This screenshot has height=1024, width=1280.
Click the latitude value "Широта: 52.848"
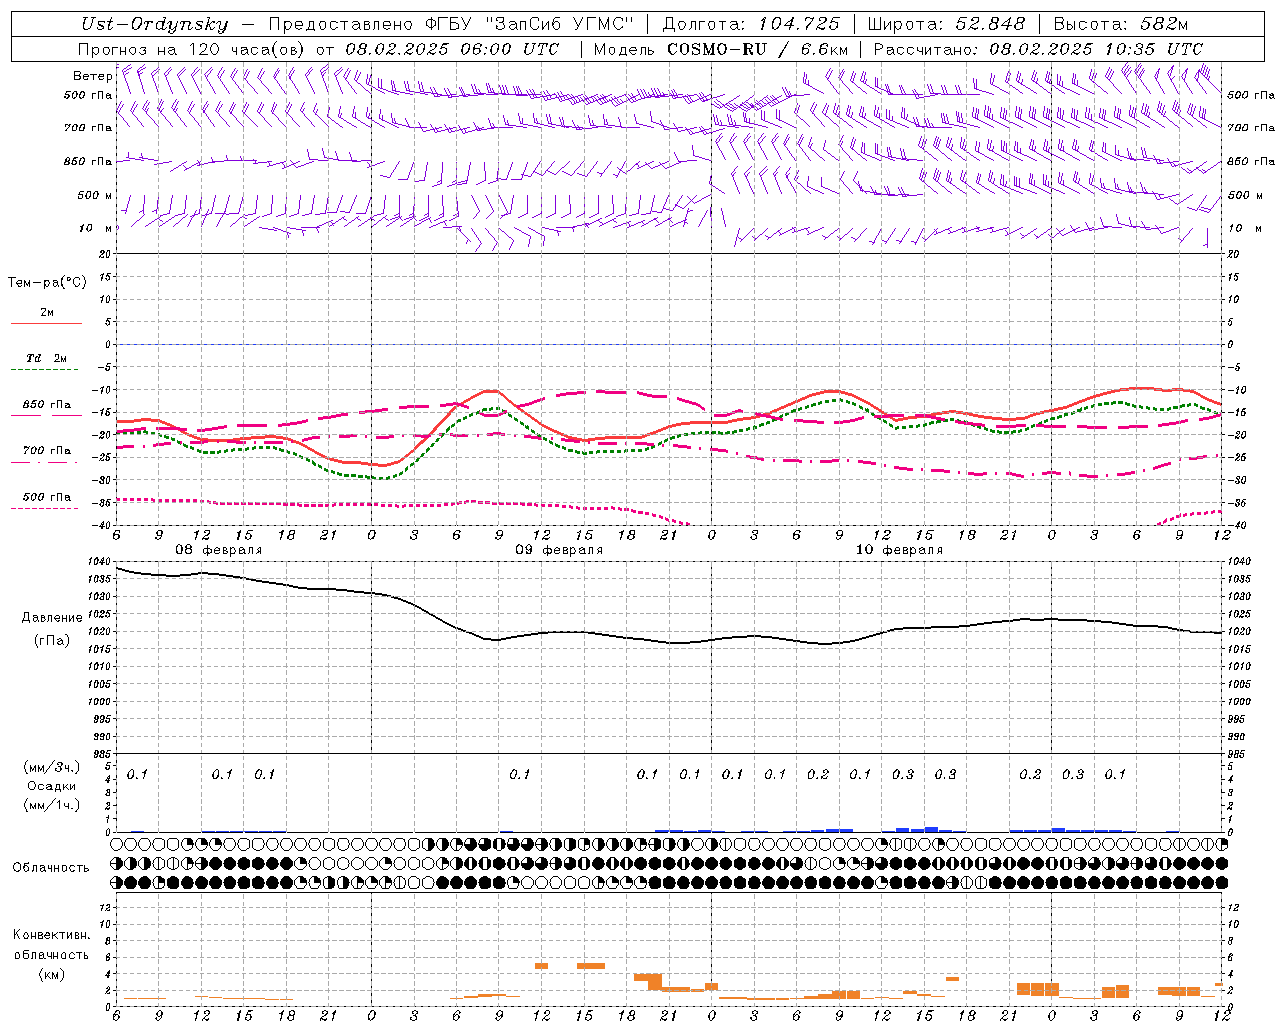946,25
